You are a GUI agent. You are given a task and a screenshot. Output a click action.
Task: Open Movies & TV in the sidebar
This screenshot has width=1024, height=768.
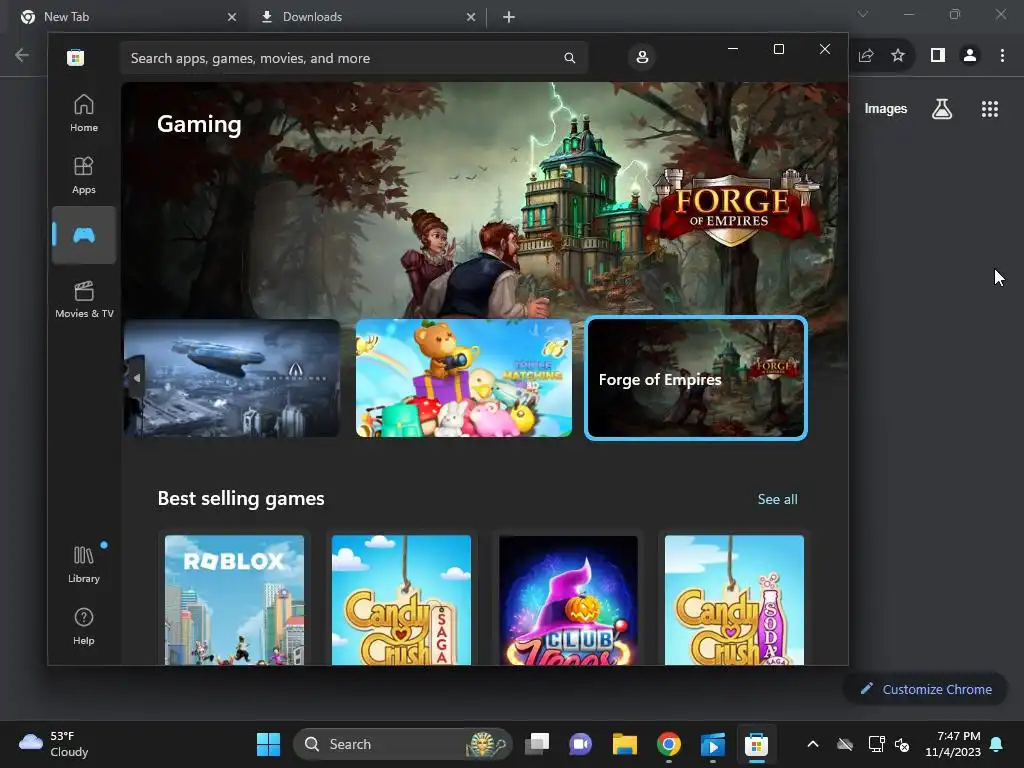point(84,298)
